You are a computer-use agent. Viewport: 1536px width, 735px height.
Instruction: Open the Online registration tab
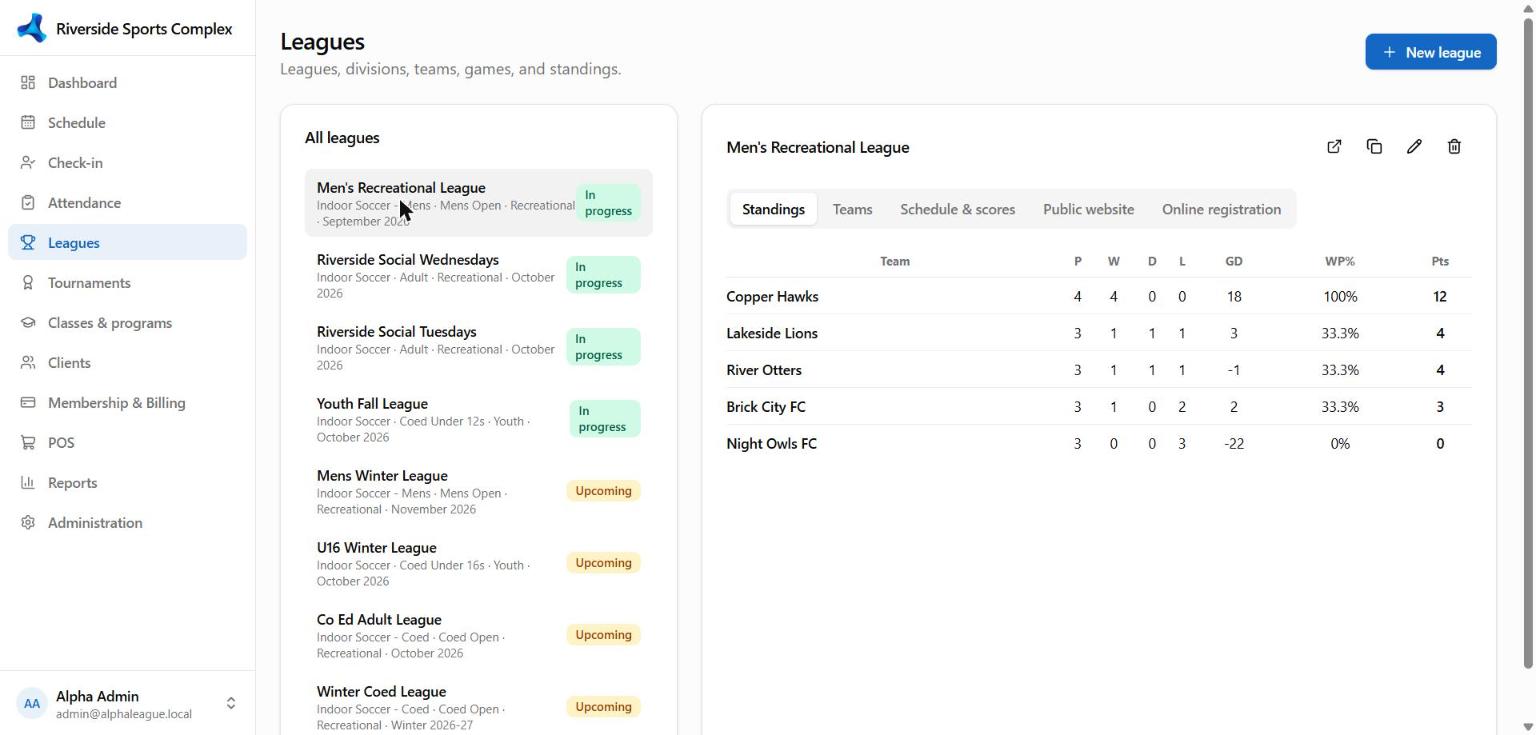[1221, 209]
